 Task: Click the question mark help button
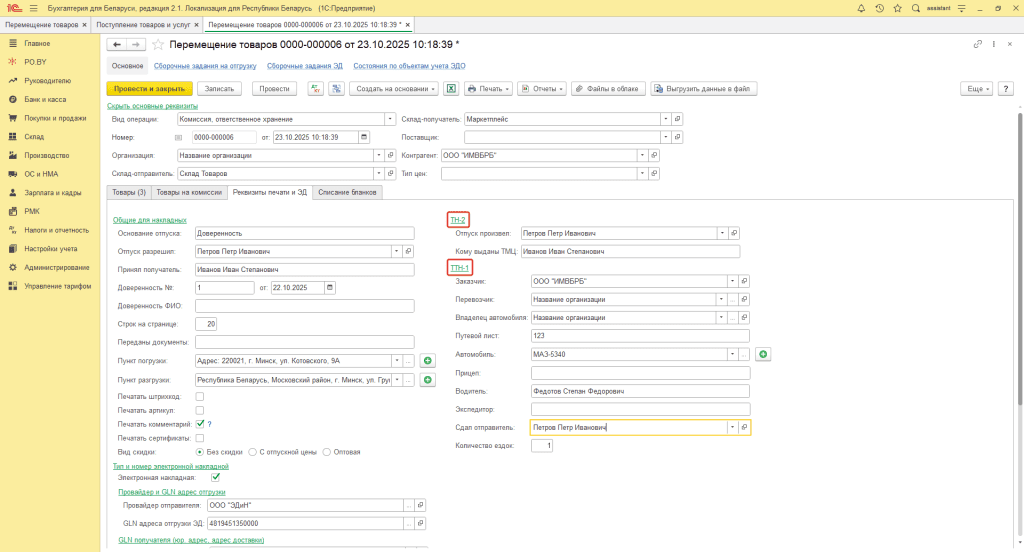1006,89
